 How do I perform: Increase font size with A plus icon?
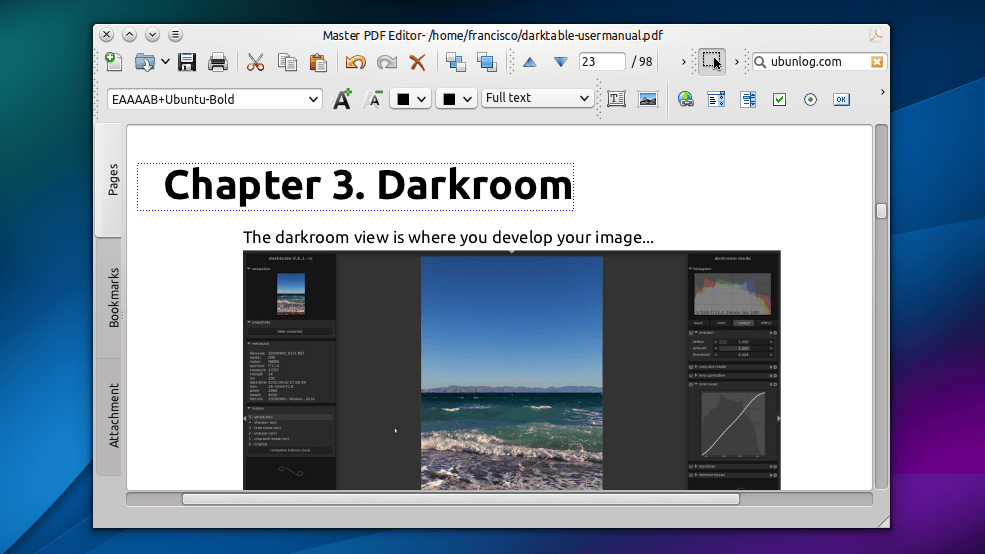(x=342, y=99)
